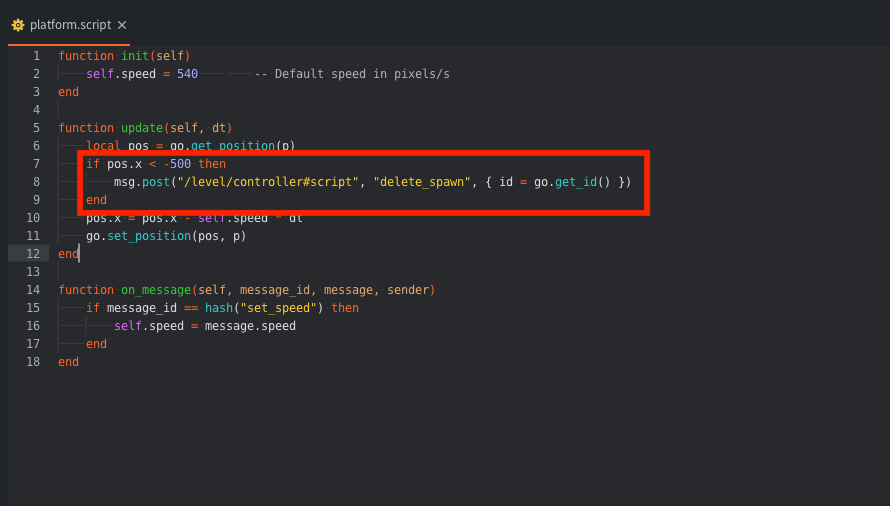Image resolution: width=890 pixels, height=506 pixels.
Task: Click line number 5 in the gutter
Action: 36,128
